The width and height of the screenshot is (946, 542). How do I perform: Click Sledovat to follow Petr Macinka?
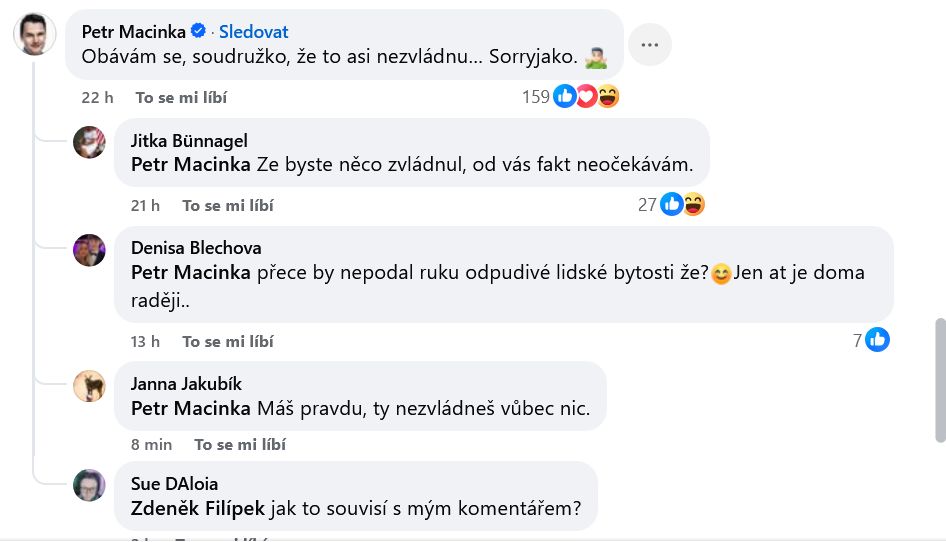pyautogui.click(x=253, y=32)
